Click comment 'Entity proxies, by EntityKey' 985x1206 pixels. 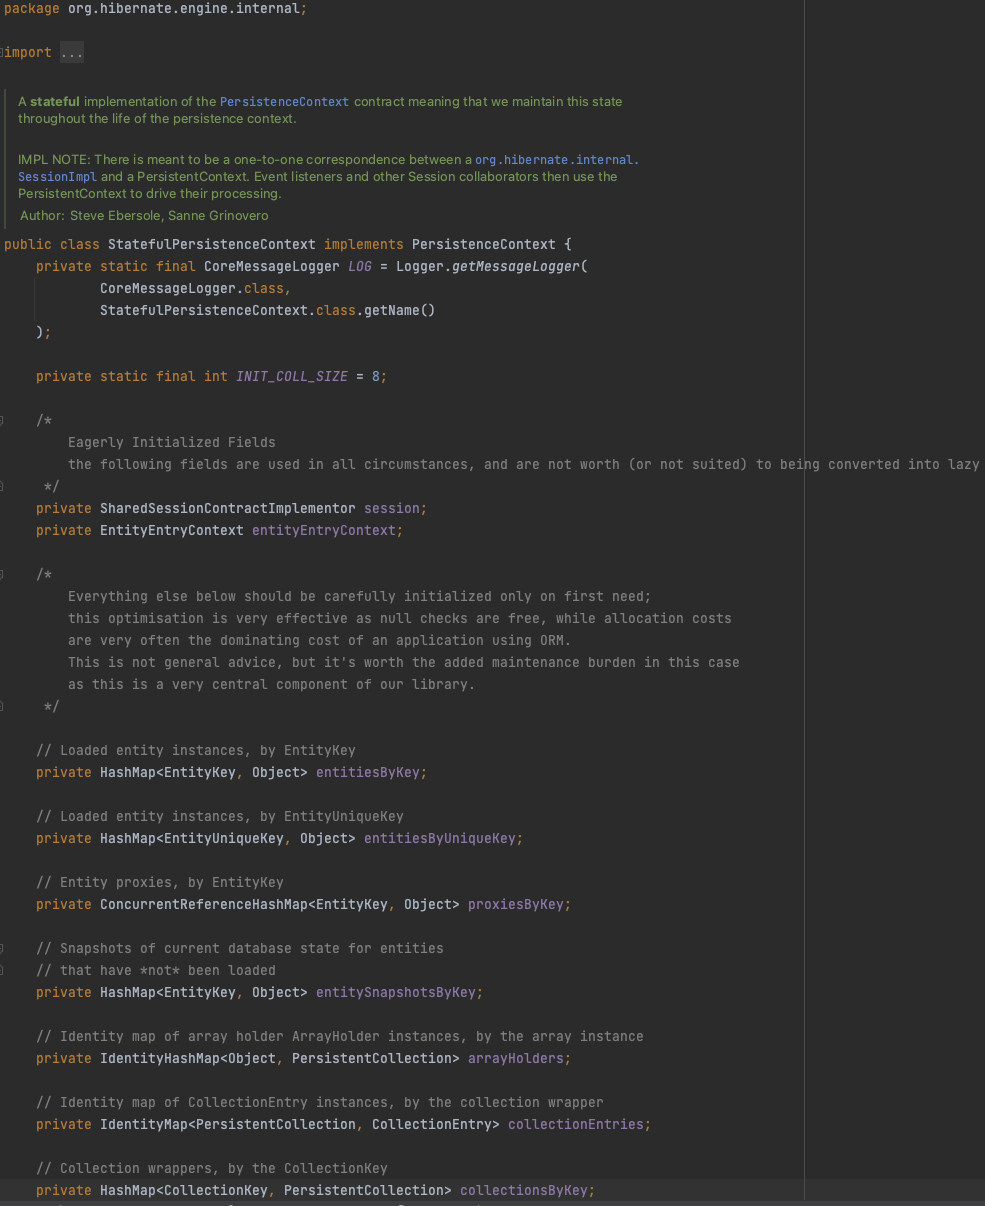(x=160, y=883)
